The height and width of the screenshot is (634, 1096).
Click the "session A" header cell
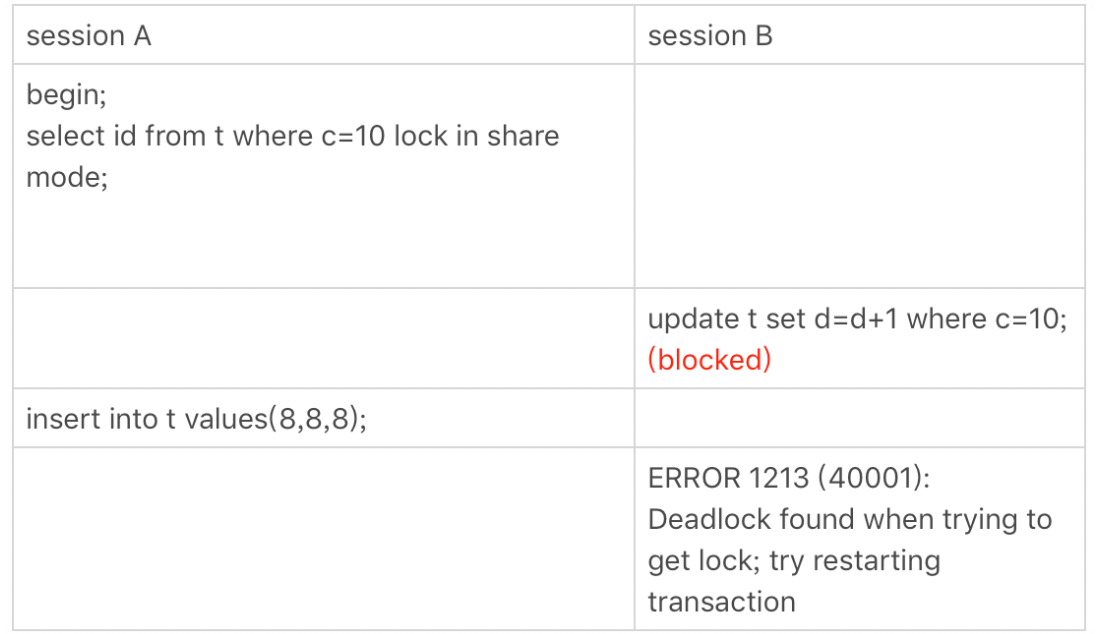coord(89,37)
